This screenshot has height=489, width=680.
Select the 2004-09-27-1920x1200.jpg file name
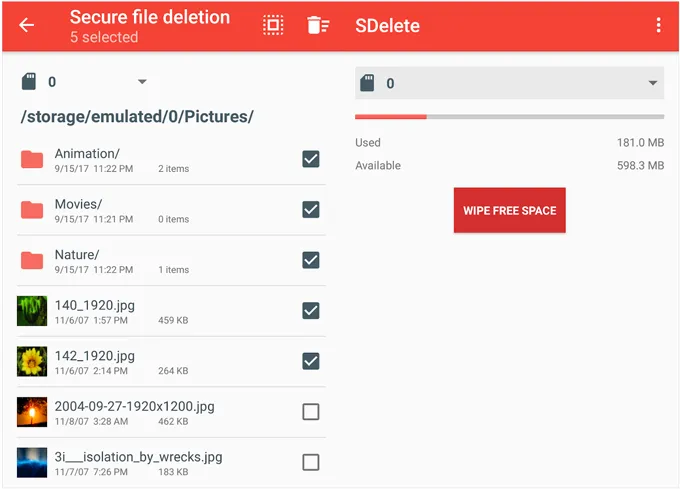pyautogui.click(x=134, y=406)
